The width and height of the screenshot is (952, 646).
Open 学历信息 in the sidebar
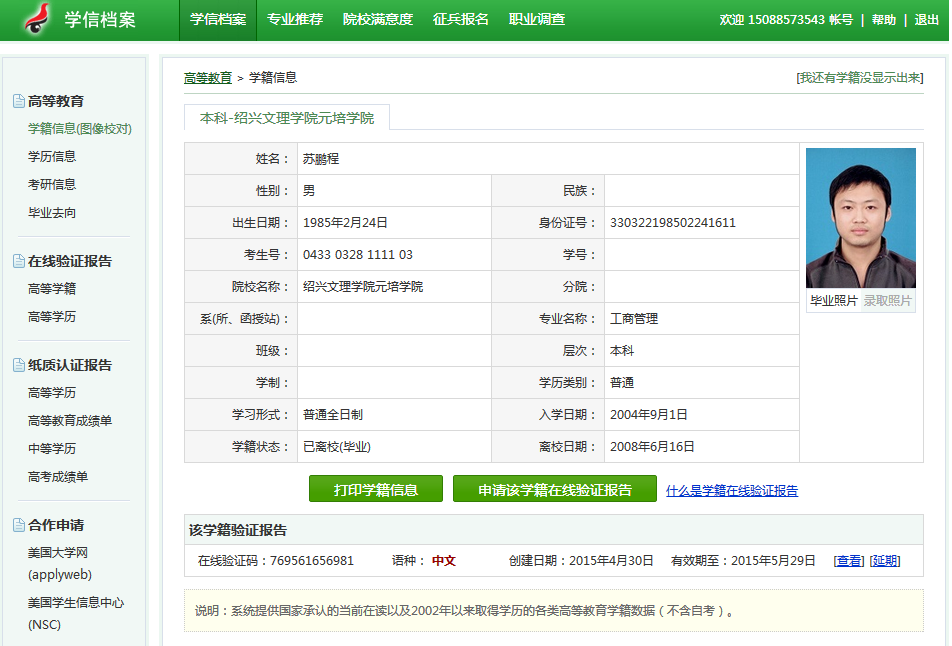click(52, 157)
